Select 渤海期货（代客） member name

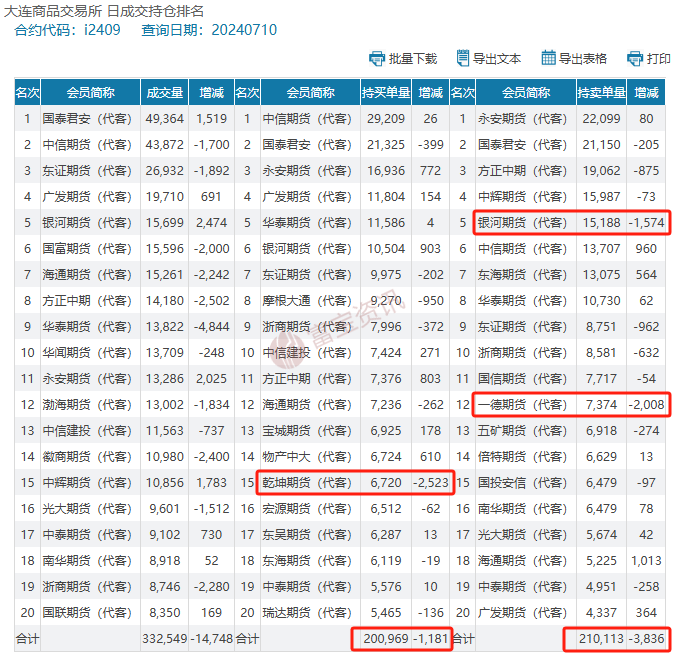click(x=87, y=405)
